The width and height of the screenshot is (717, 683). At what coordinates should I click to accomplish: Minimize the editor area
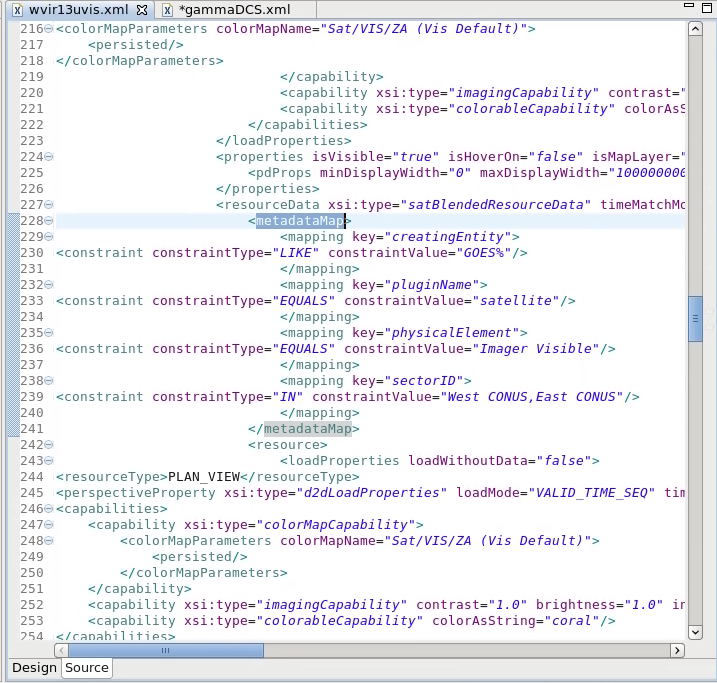[x=689, y=5]
